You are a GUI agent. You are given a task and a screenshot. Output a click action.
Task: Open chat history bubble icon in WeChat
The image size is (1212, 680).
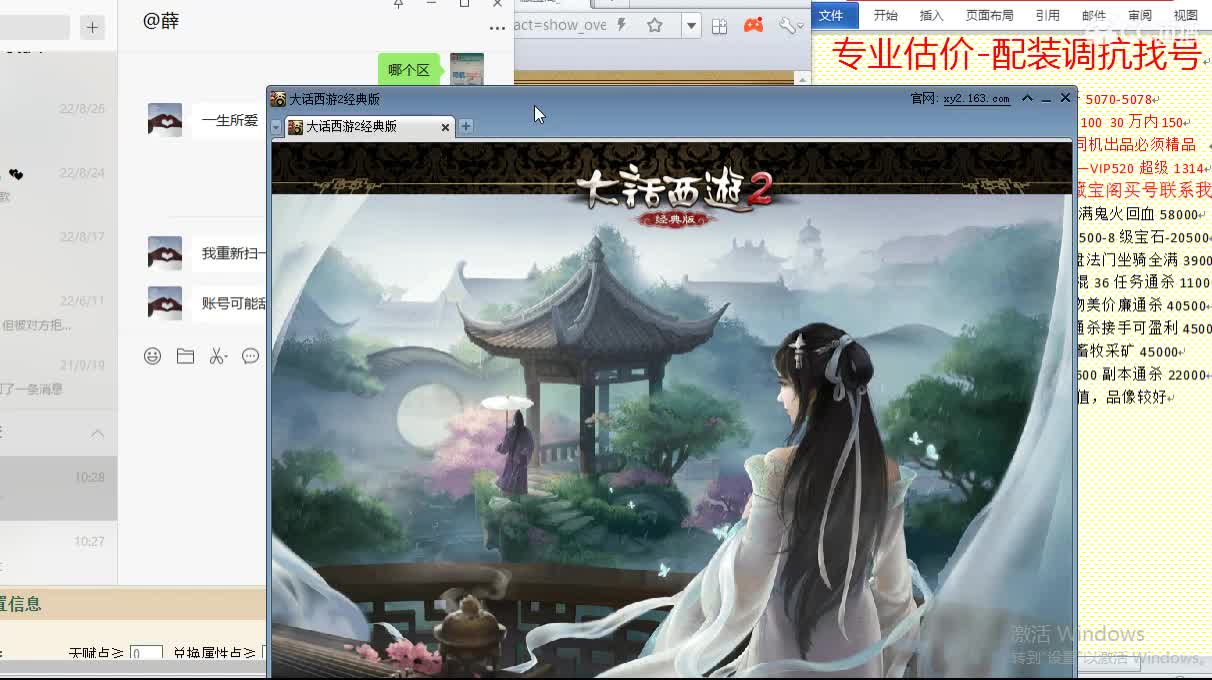251,356
